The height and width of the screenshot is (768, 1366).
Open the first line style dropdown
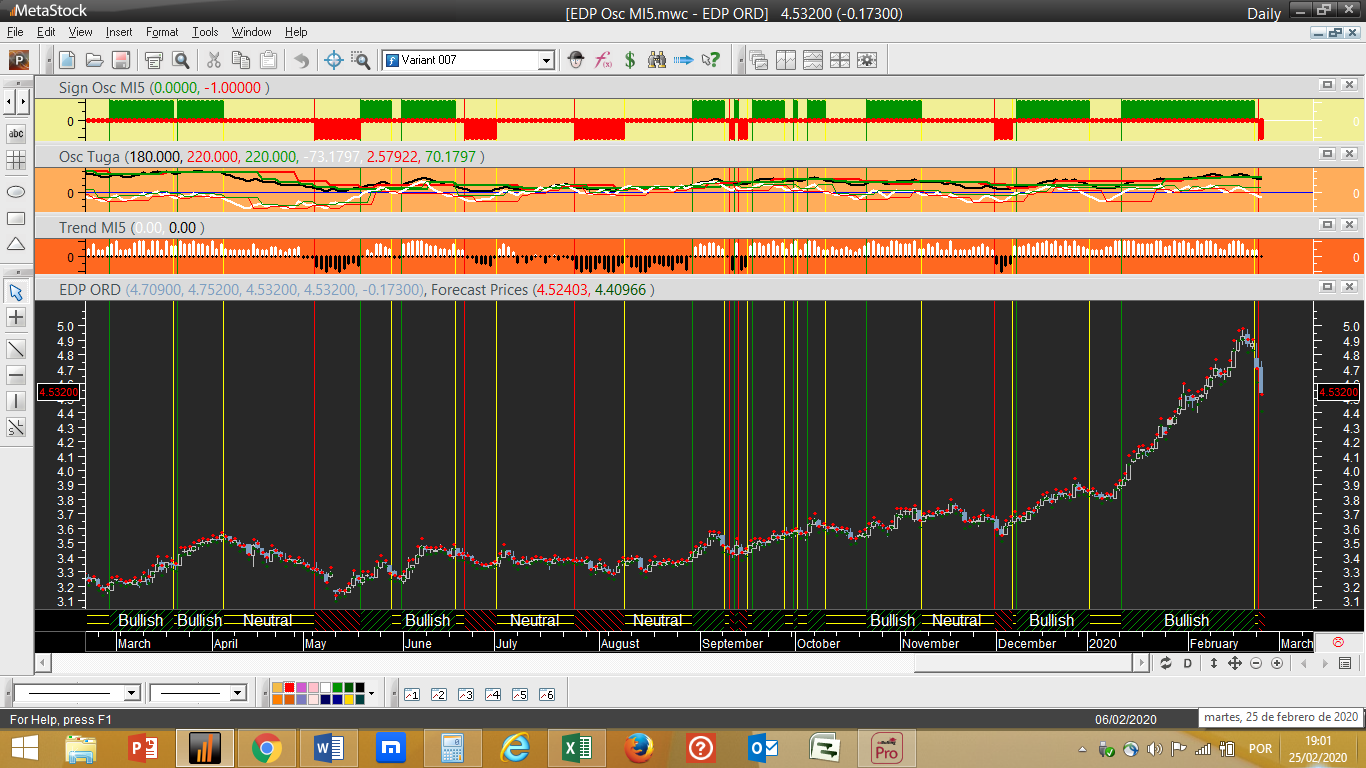(131, 693)
